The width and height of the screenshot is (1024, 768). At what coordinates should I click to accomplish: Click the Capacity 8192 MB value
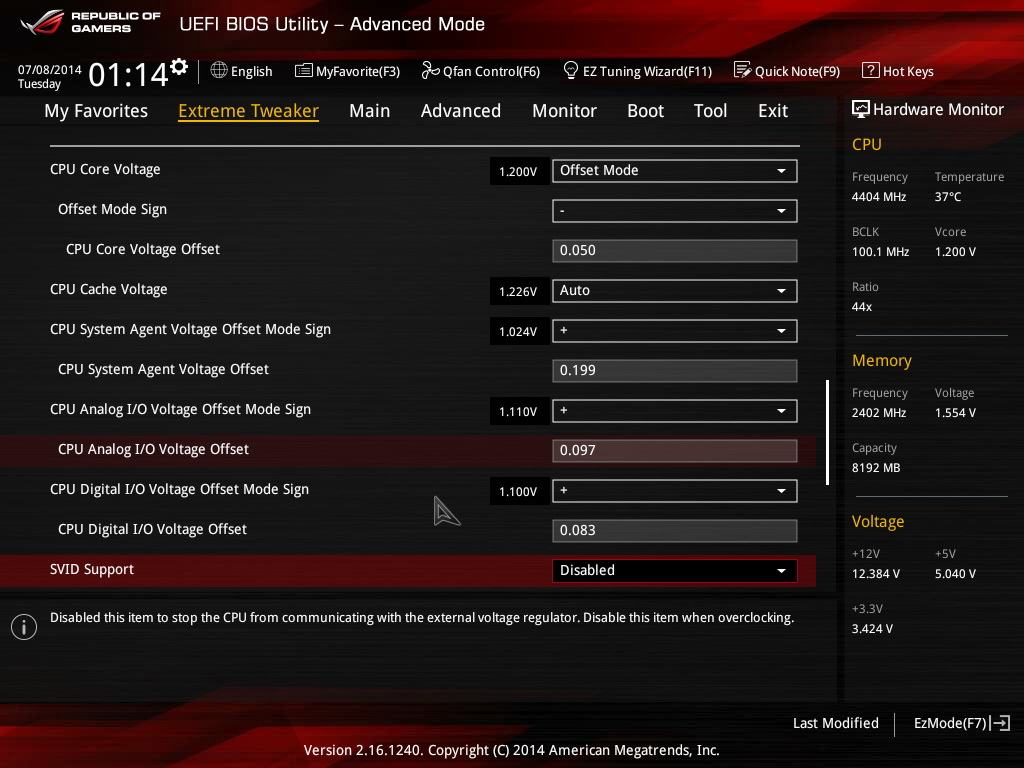pos(876,468)
